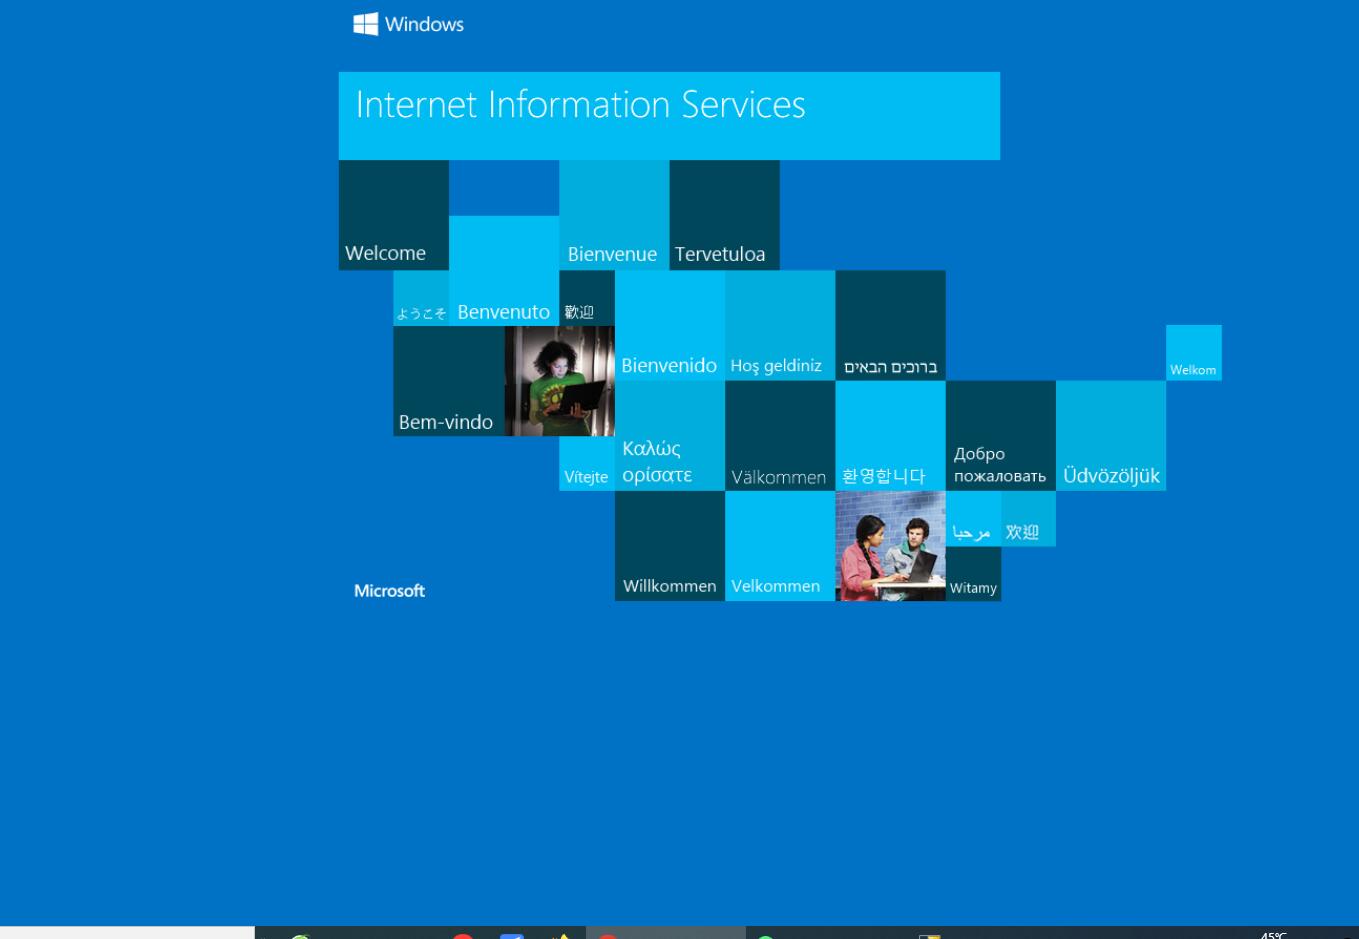Select the Καλώς ορίσατε tile
This screenshot has width=1359, height=939.
pos(669,436)
